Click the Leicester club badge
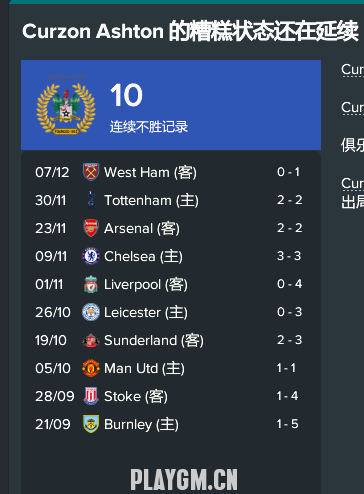This screenshot has height=494, width=364. tap(91, 312)
